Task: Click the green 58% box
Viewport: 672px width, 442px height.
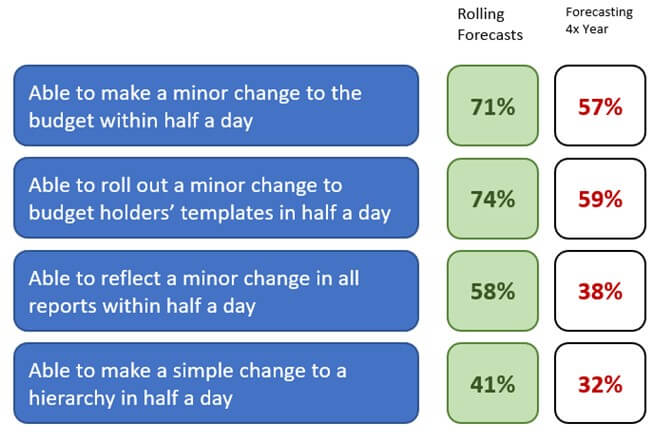Action: 493,291
